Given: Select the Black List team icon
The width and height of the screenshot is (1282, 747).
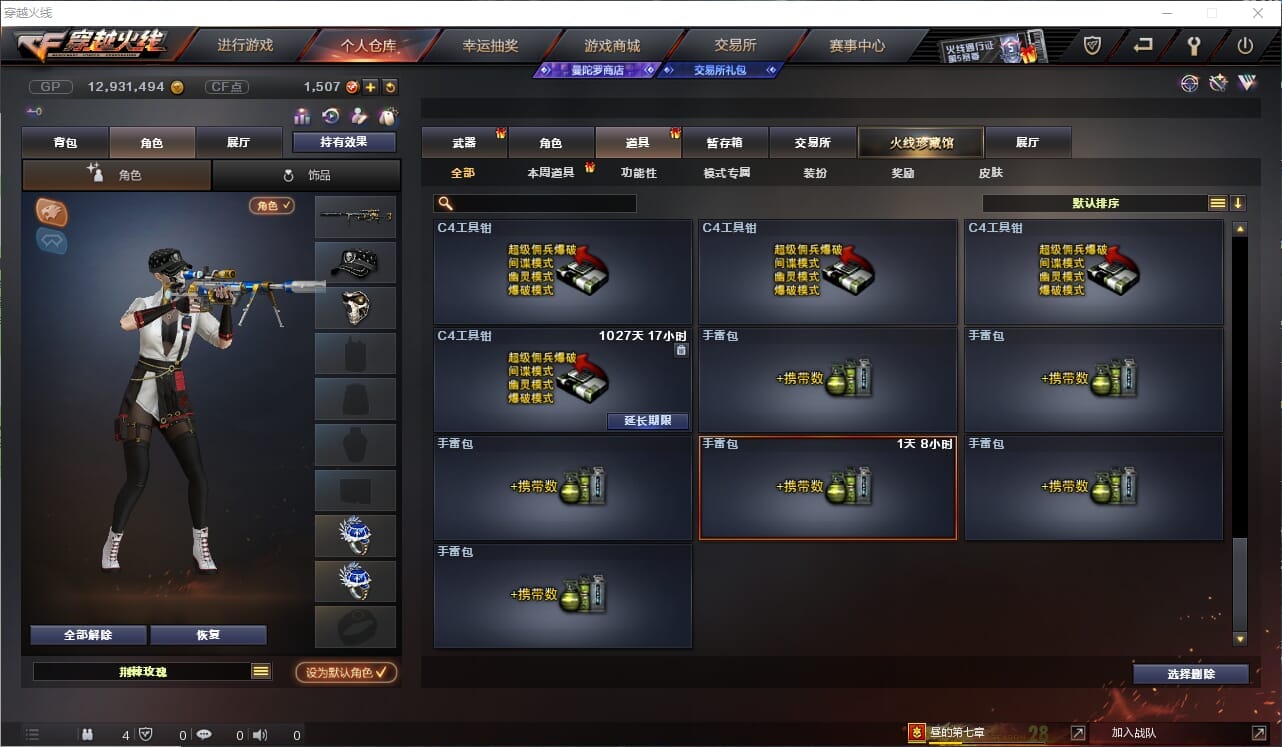Looking at the screenshot, I should (52, 211).
